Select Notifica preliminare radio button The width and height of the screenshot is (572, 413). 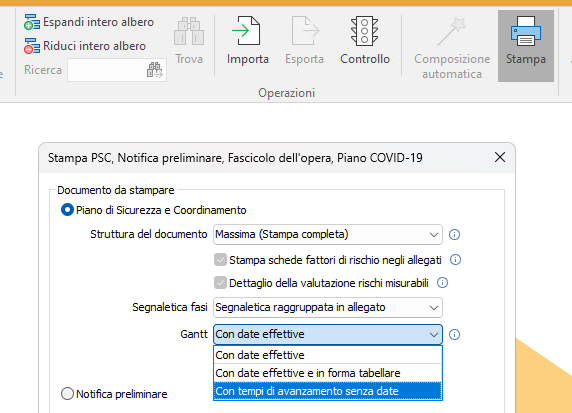67,394
